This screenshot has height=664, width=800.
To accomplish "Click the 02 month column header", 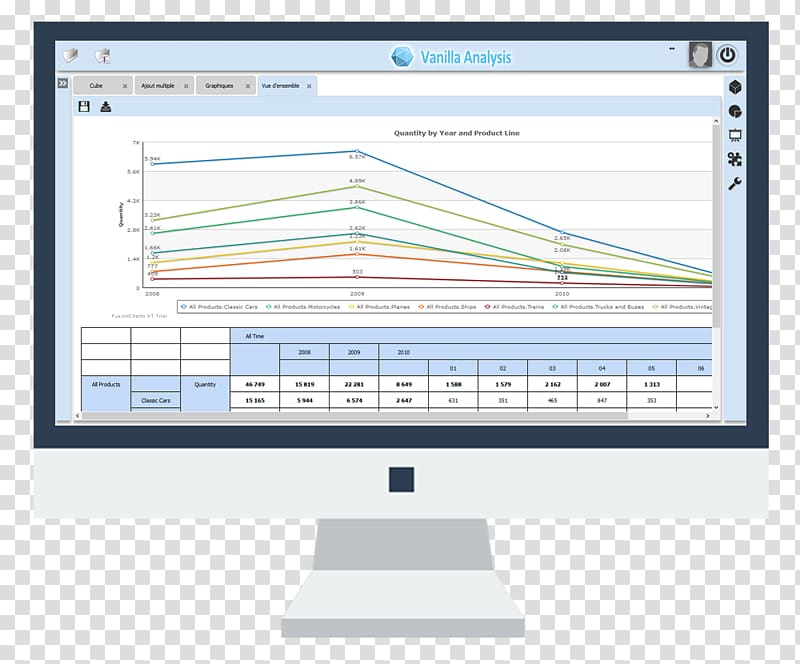I will pyautogui.click(x=503, y=368).
